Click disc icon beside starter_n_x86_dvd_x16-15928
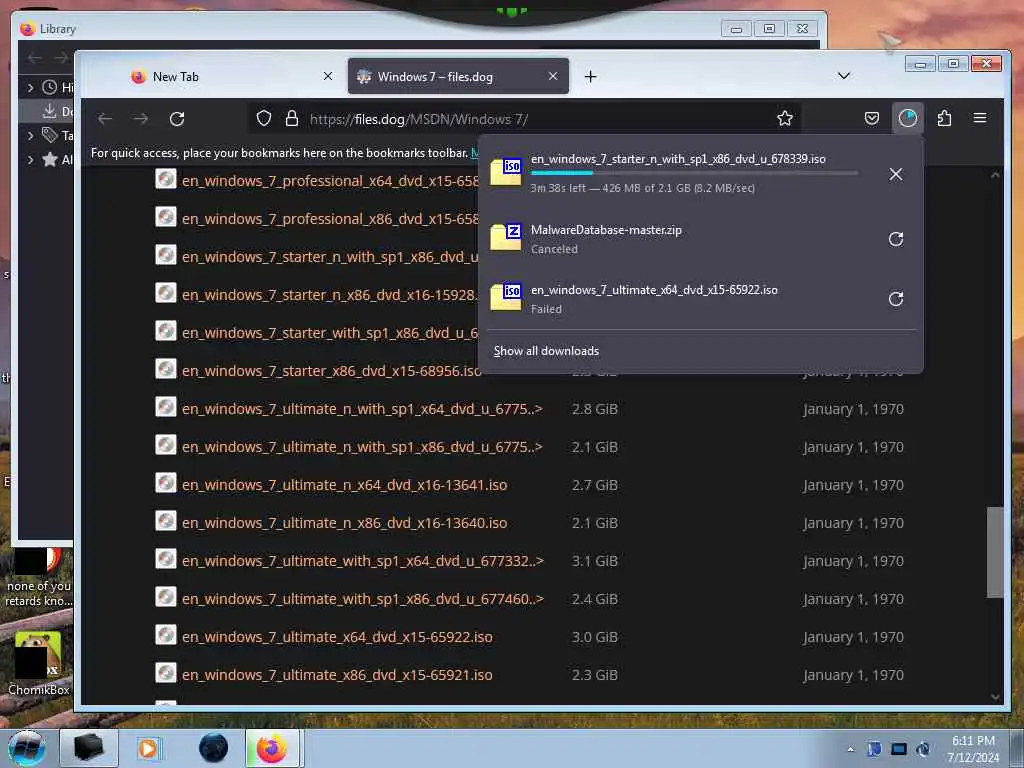Screen dimensions: 1024x768 (x=166, y=293)
